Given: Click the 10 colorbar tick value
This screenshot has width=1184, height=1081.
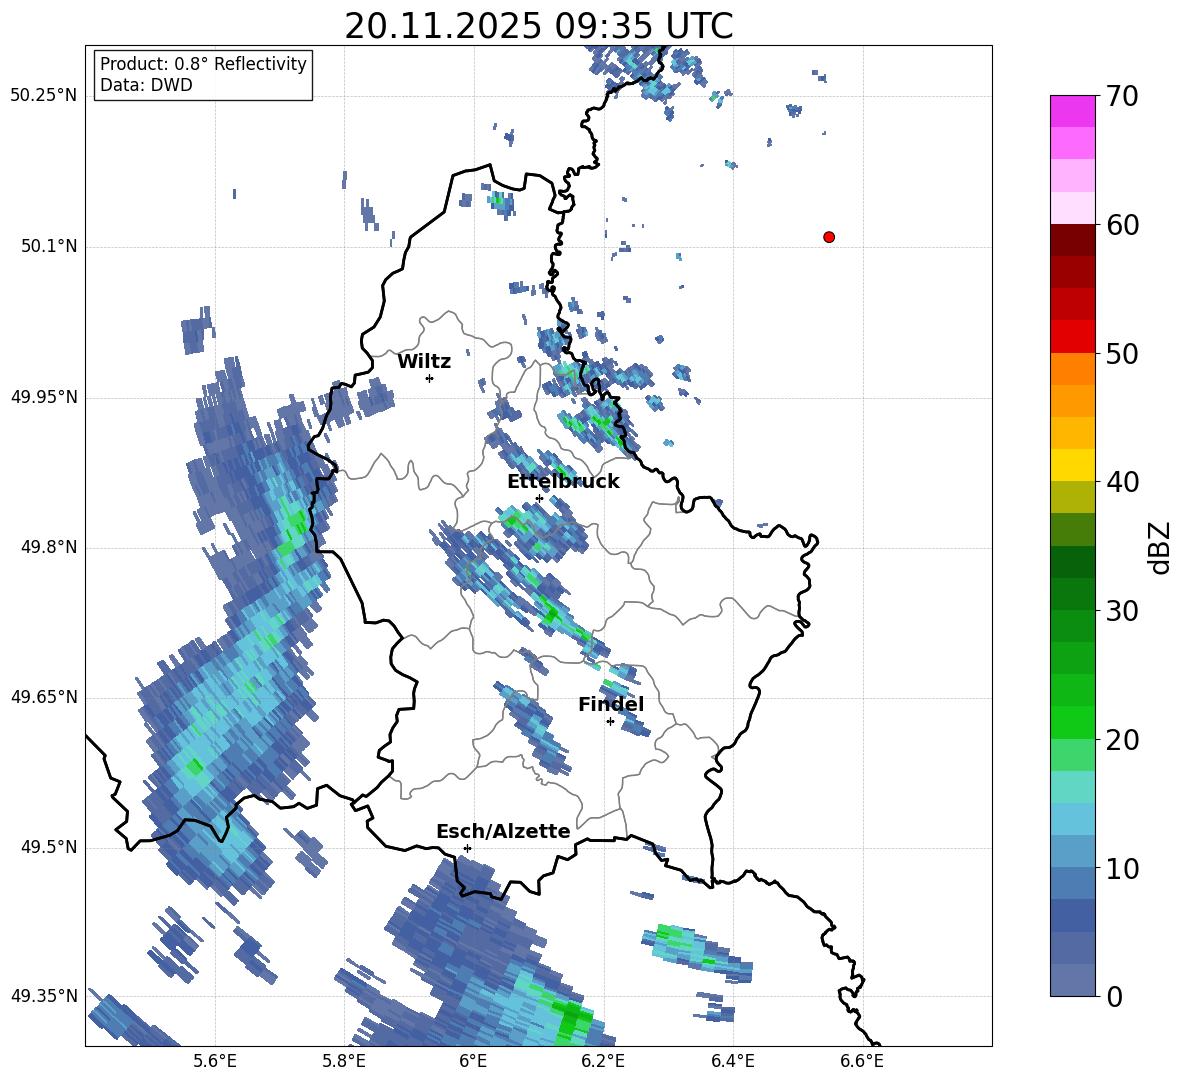Looking at the screenshot, I should tap(1123, 868).
